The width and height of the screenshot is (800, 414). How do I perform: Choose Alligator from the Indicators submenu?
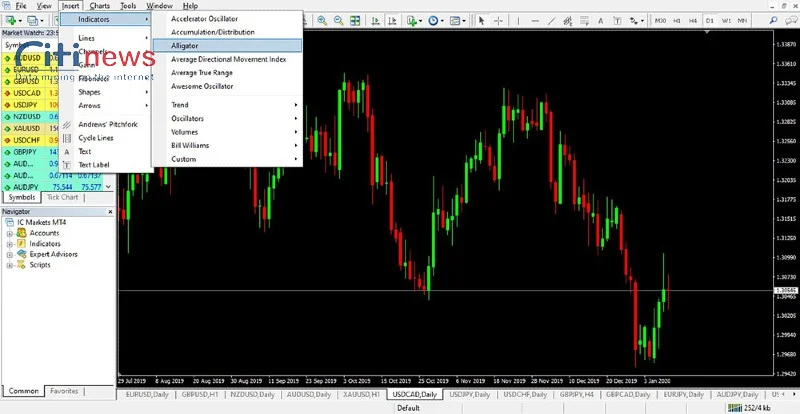[x=227, y=45]
